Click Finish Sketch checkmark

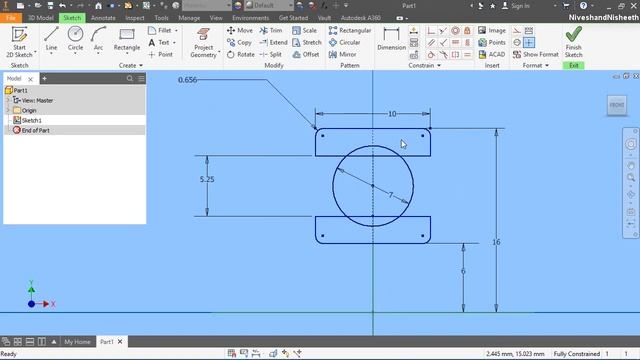tap(573, 34)
